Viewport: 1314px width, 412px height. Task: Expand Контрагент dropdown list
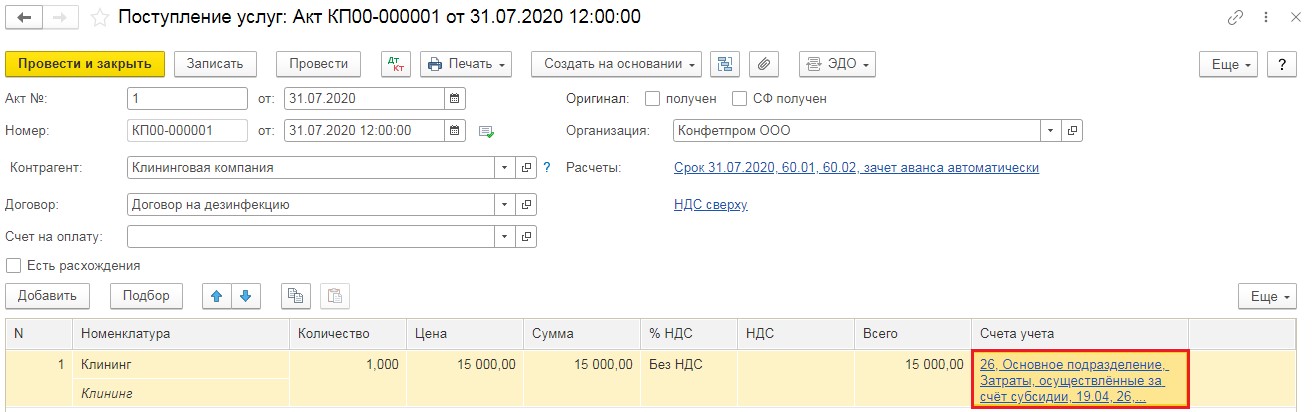506,167
